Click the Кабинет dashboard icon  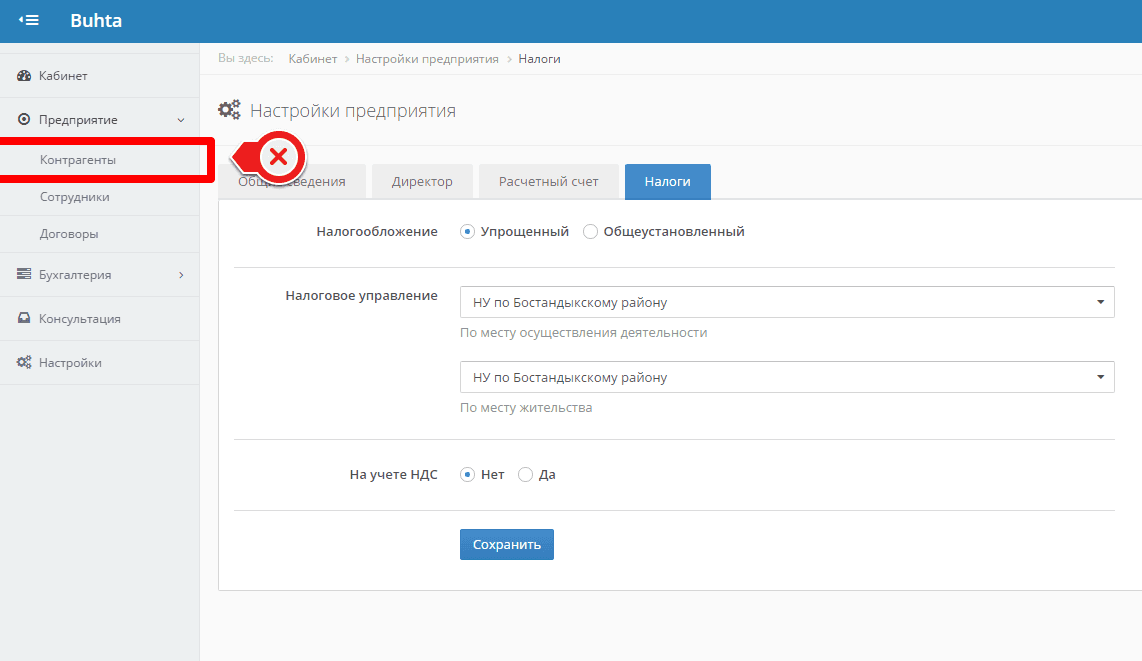24,76
